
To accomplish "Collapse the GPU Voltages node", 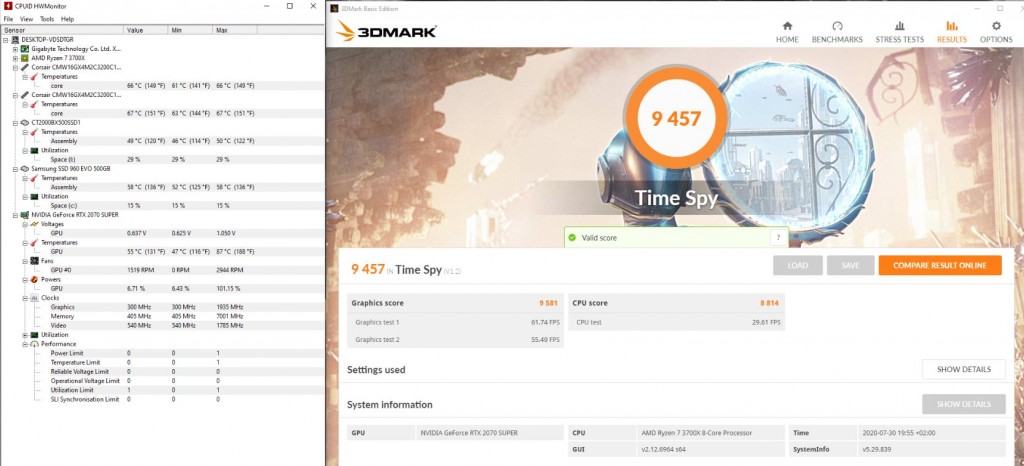I will pos(25,224).
